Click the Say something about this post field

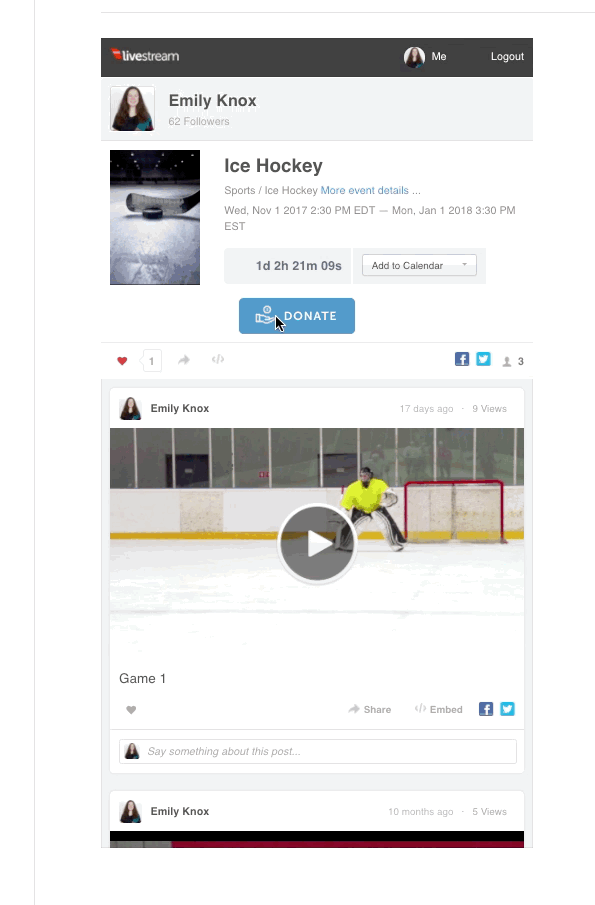[x=317, y=751]
